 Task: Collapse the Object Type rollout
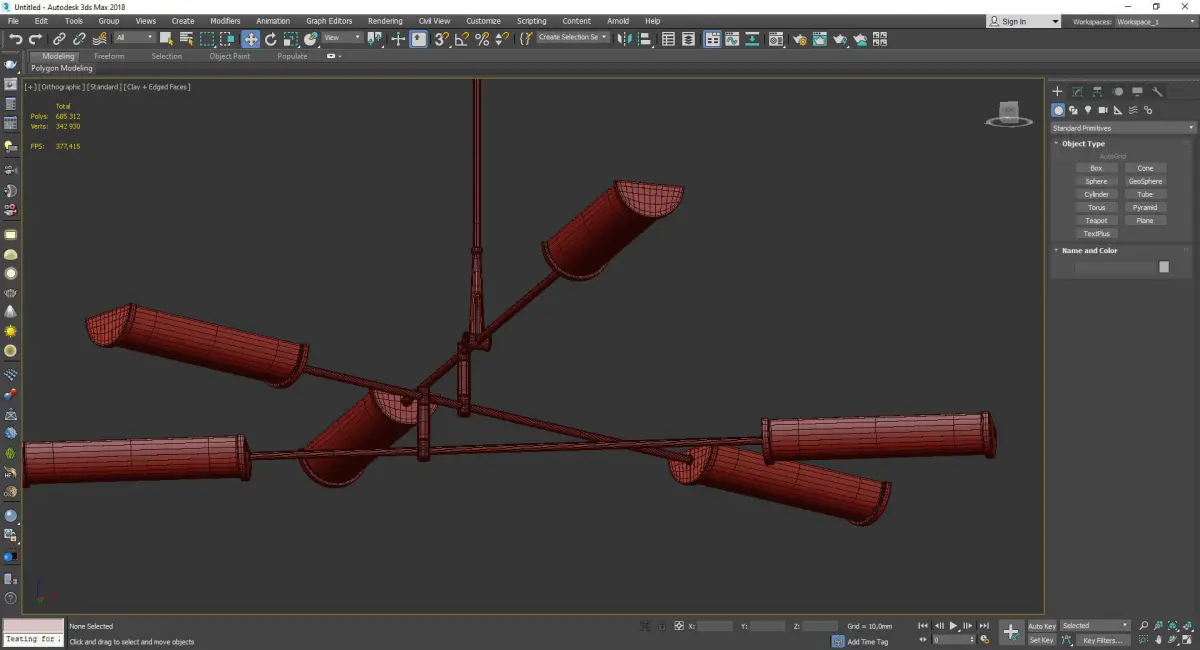click(1083, 144)
